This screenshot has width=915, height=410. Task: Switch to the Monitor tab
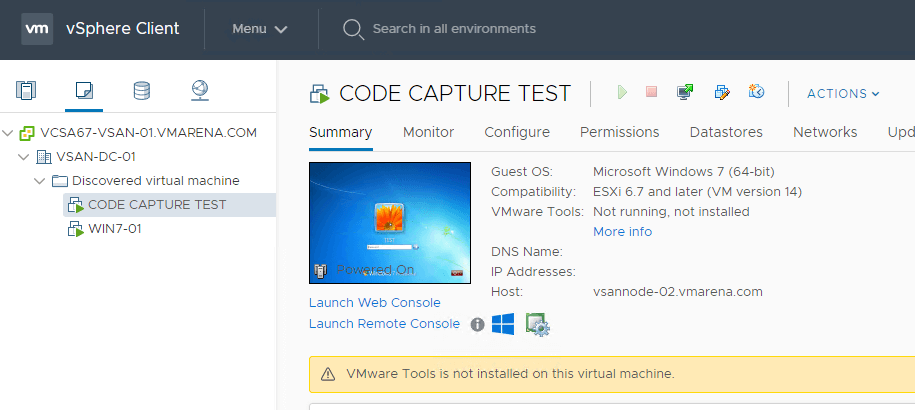428,132
